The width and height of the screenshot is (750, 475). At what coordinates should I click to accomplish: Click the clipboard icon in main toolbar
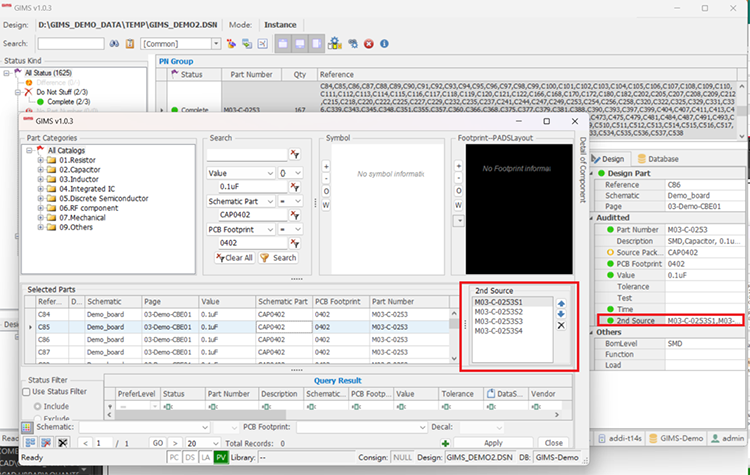130,44
